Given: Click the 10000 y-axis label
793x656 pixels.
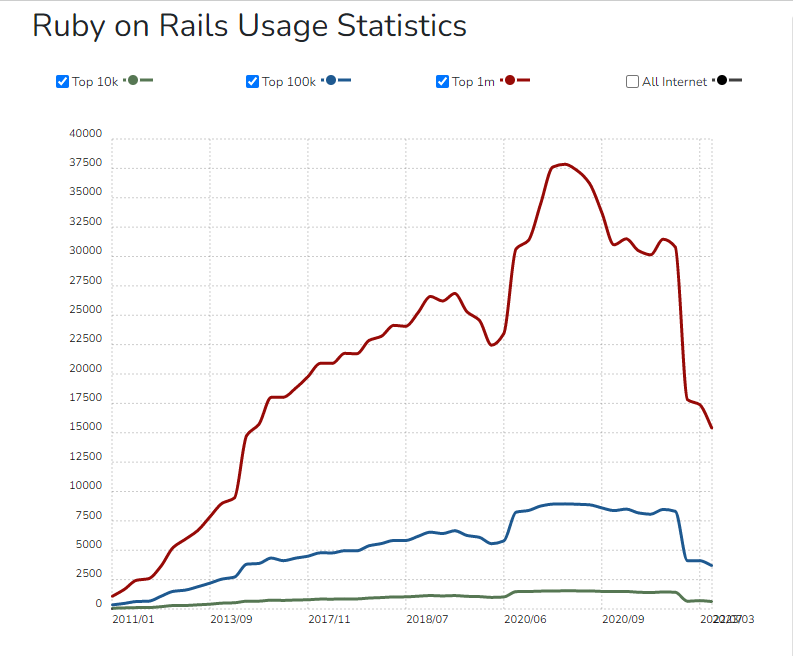Looking at the screenshot, I should [85, 486].
